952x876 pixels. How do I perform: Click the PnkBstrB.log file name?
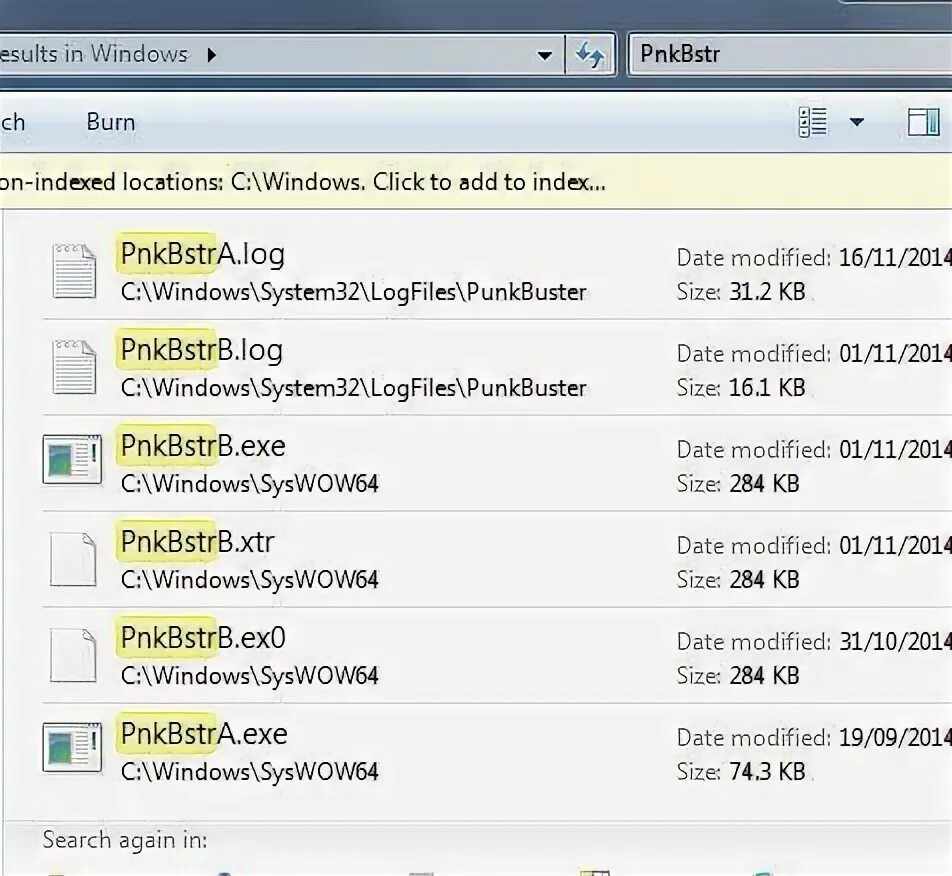(202, 350)
